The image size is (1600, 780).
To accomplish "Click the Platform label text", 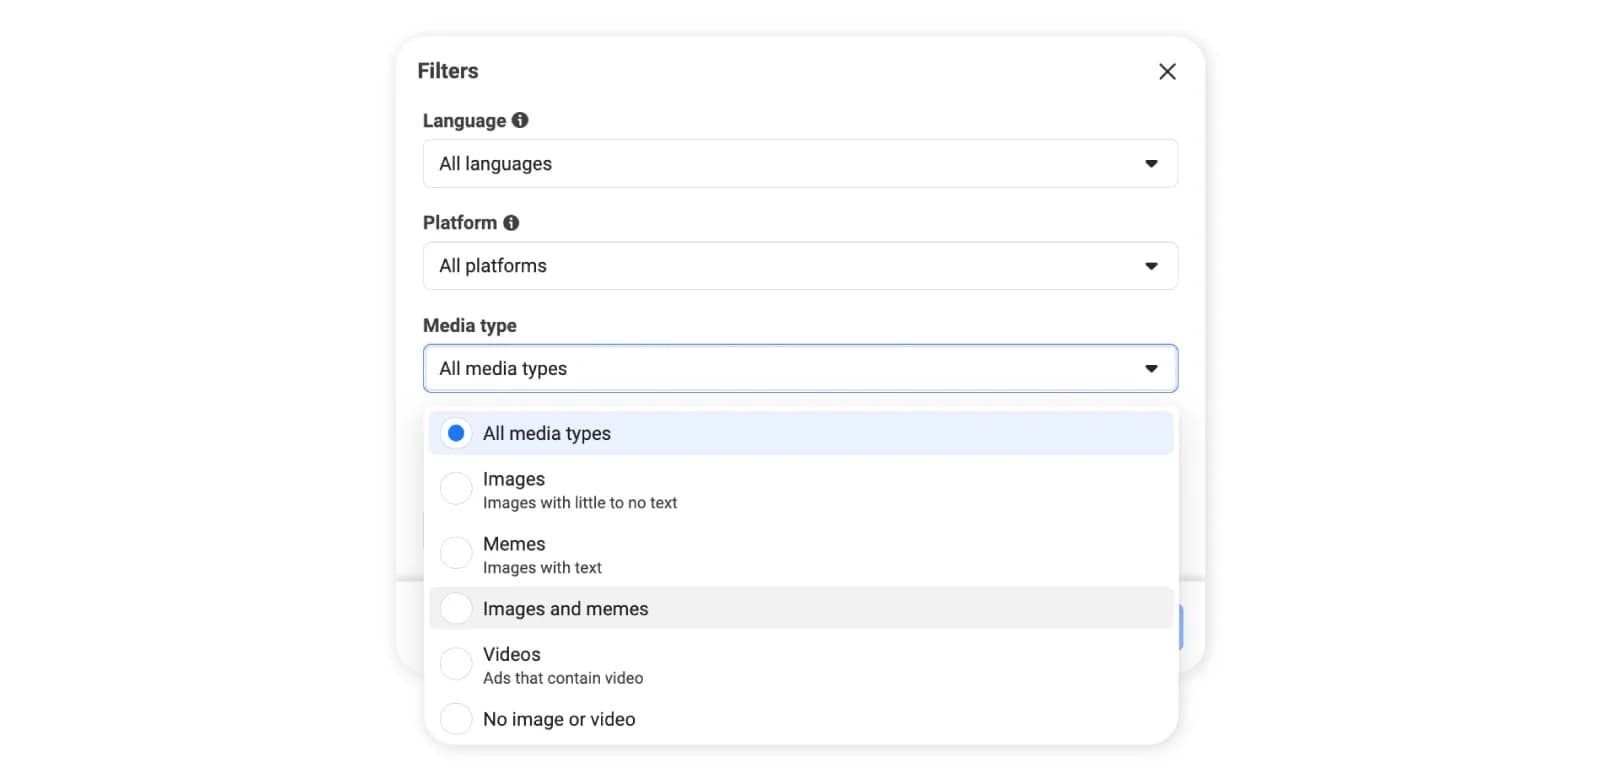I will click(x=460, y=223).
